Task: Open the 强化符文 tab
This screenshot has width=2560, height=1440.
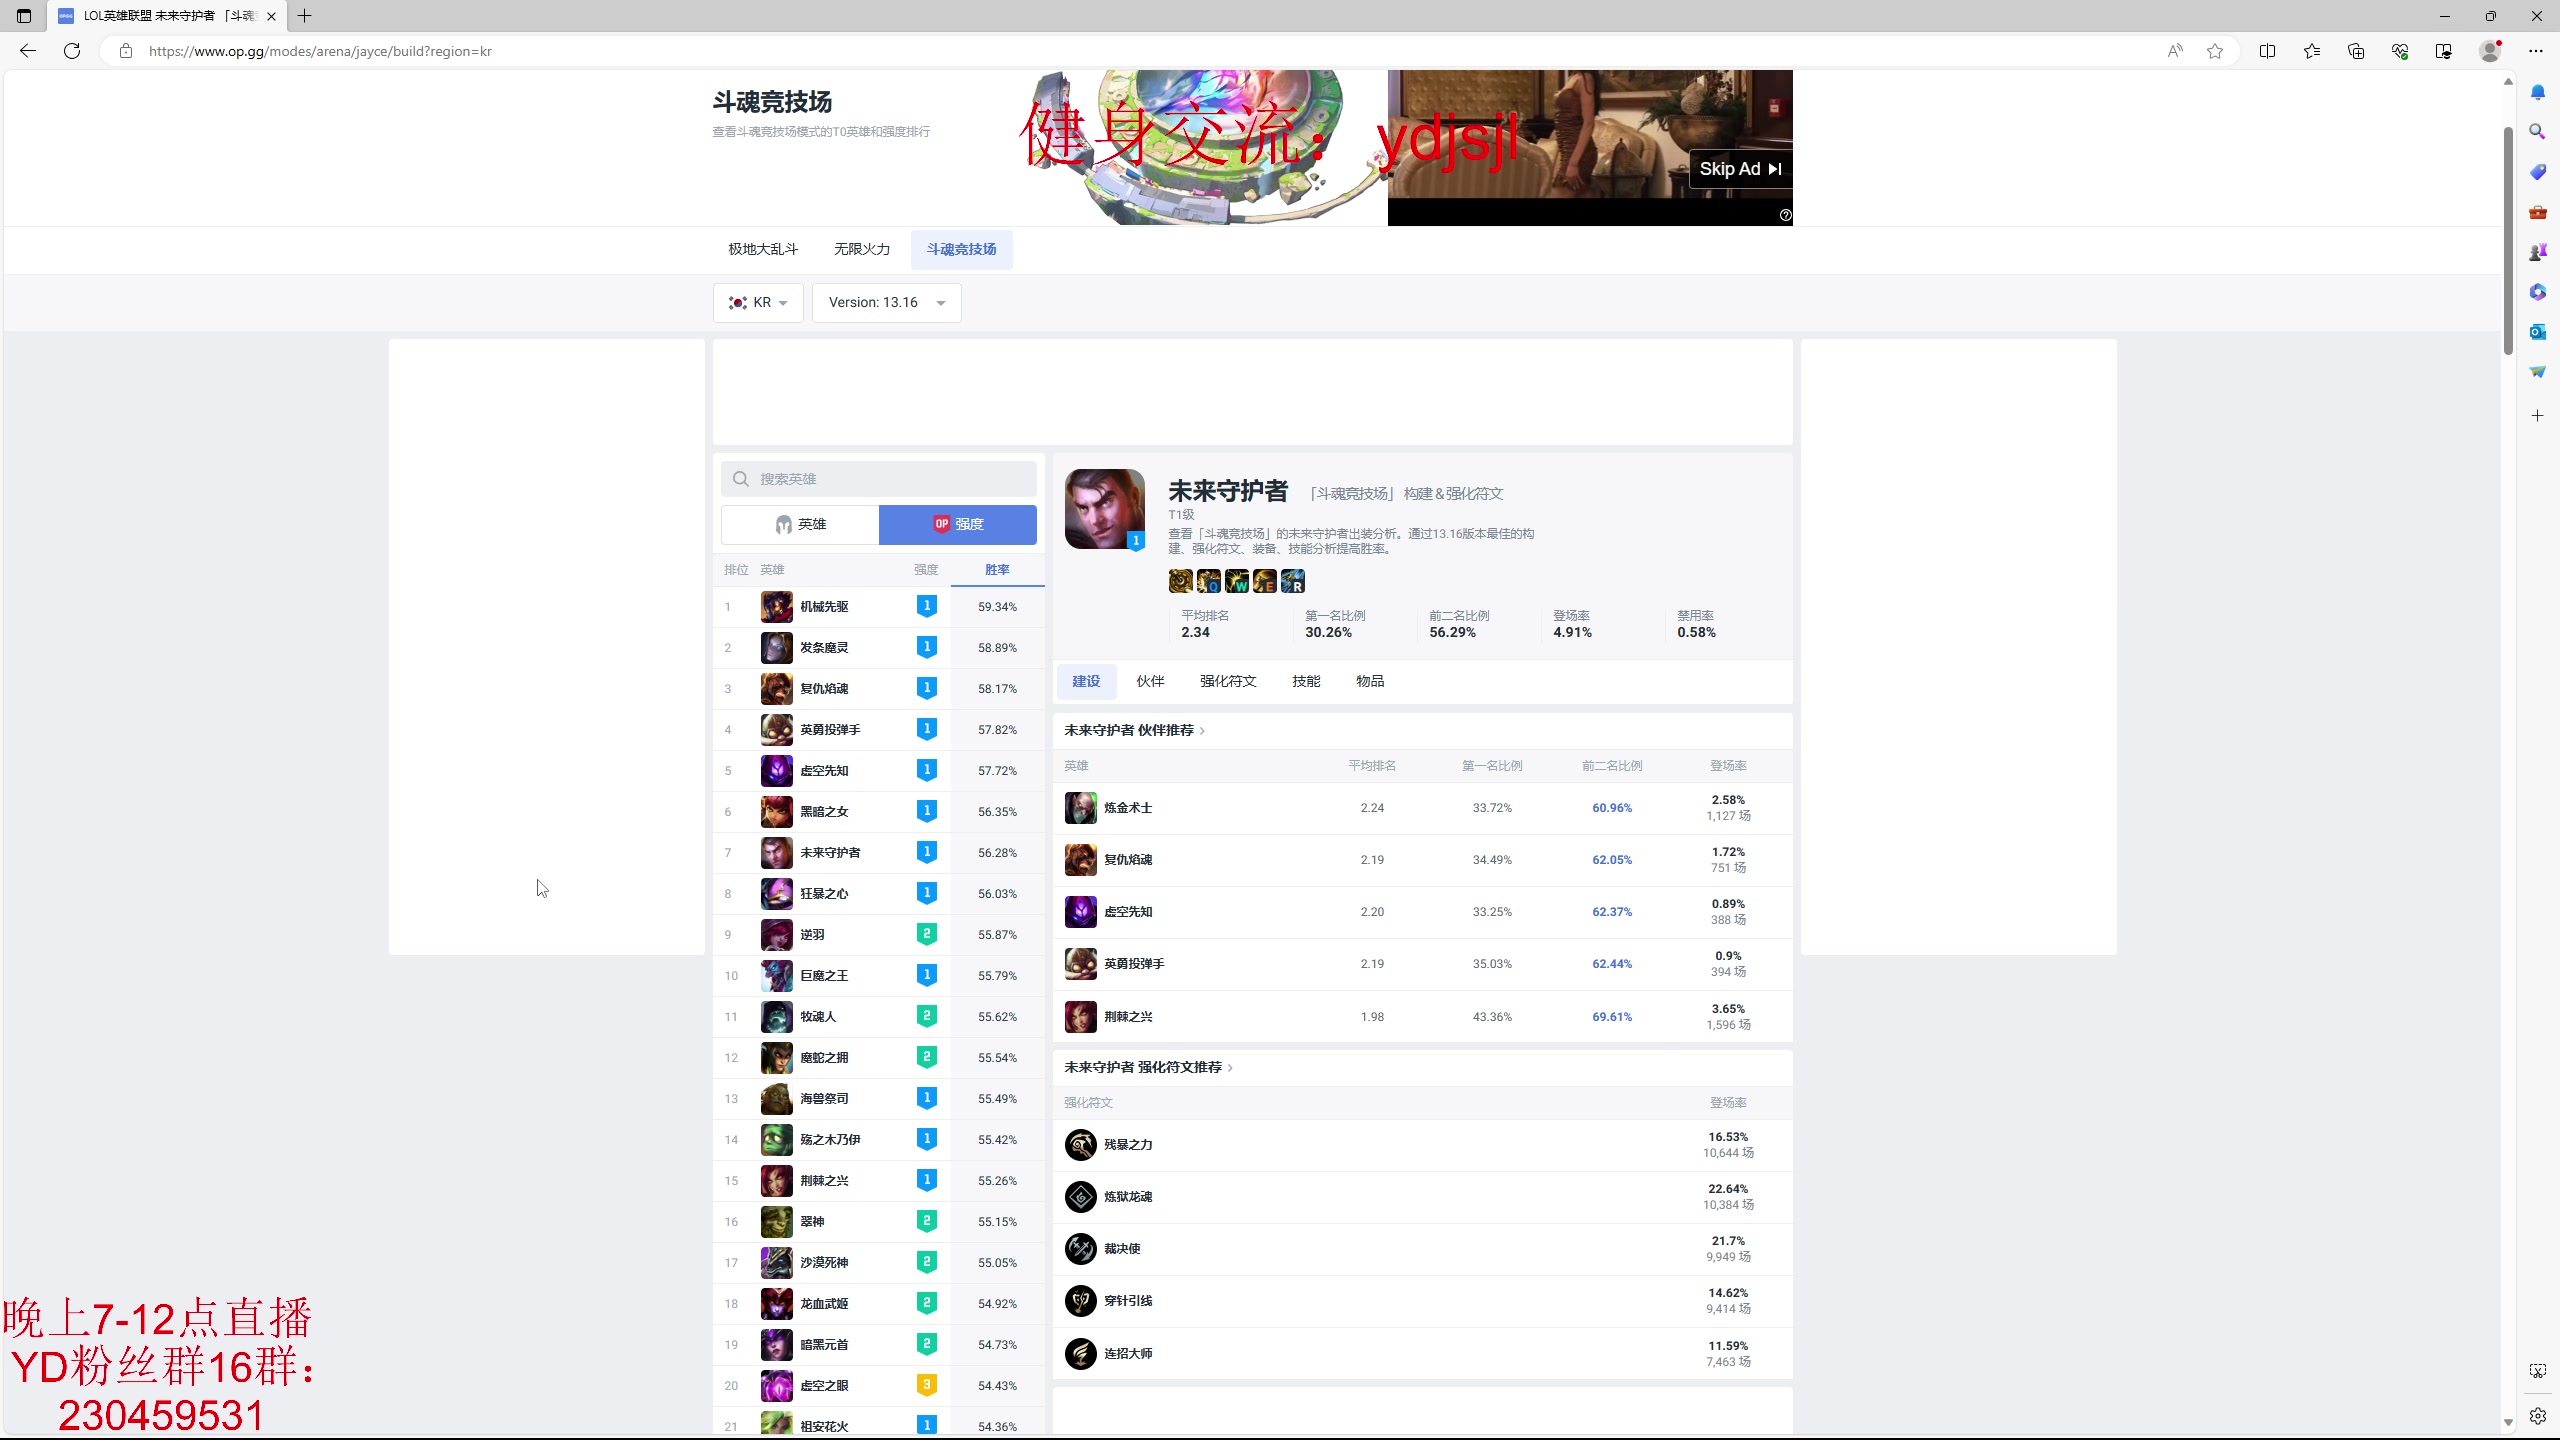Action: 1228,682
